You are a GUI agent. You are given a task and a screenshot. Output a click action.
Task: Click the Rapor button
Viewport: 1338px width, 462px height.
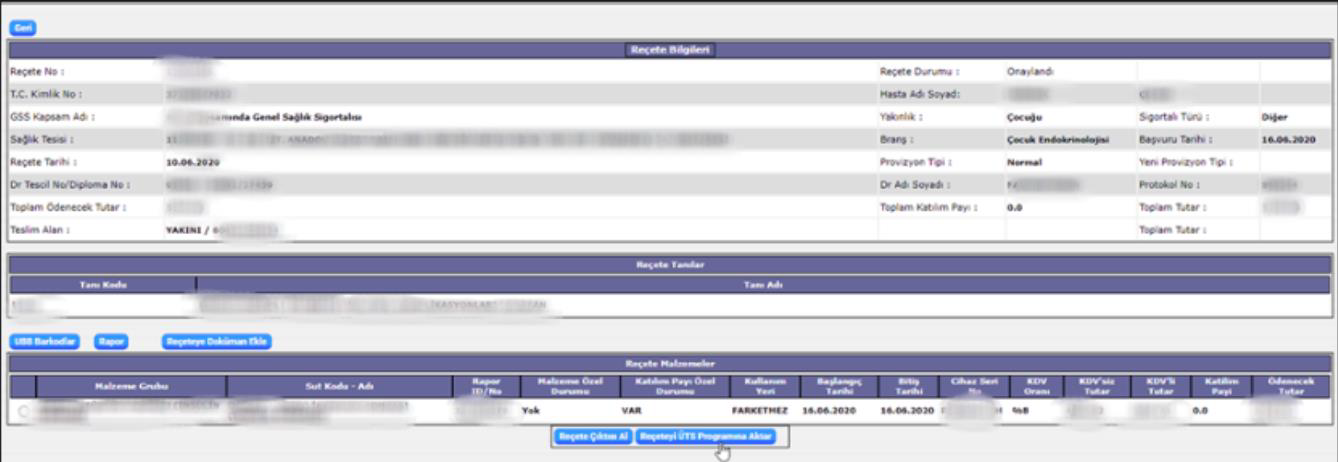coord(110,341)
